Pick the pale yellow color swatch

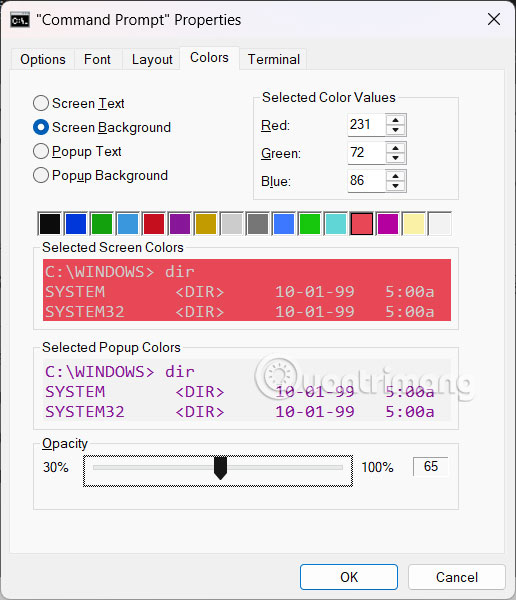pos(414,224)
